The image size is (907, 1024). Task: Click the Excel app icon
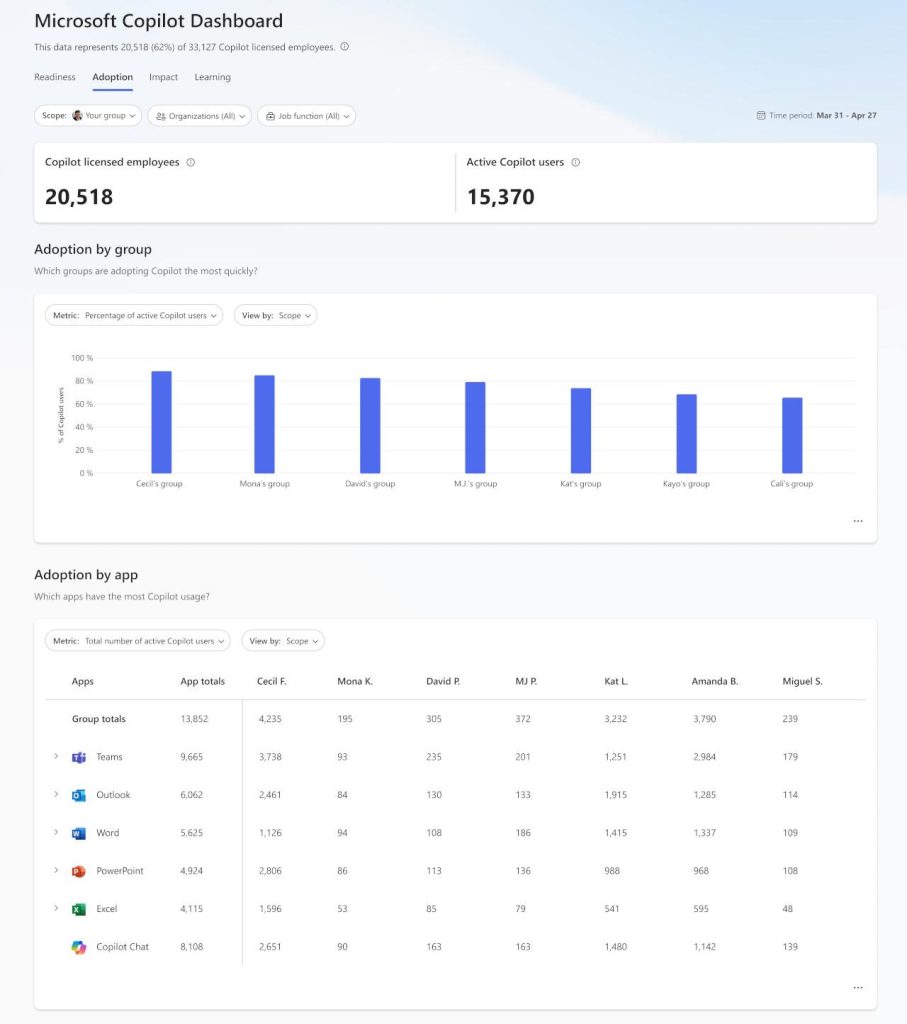(x=79, y=908)
